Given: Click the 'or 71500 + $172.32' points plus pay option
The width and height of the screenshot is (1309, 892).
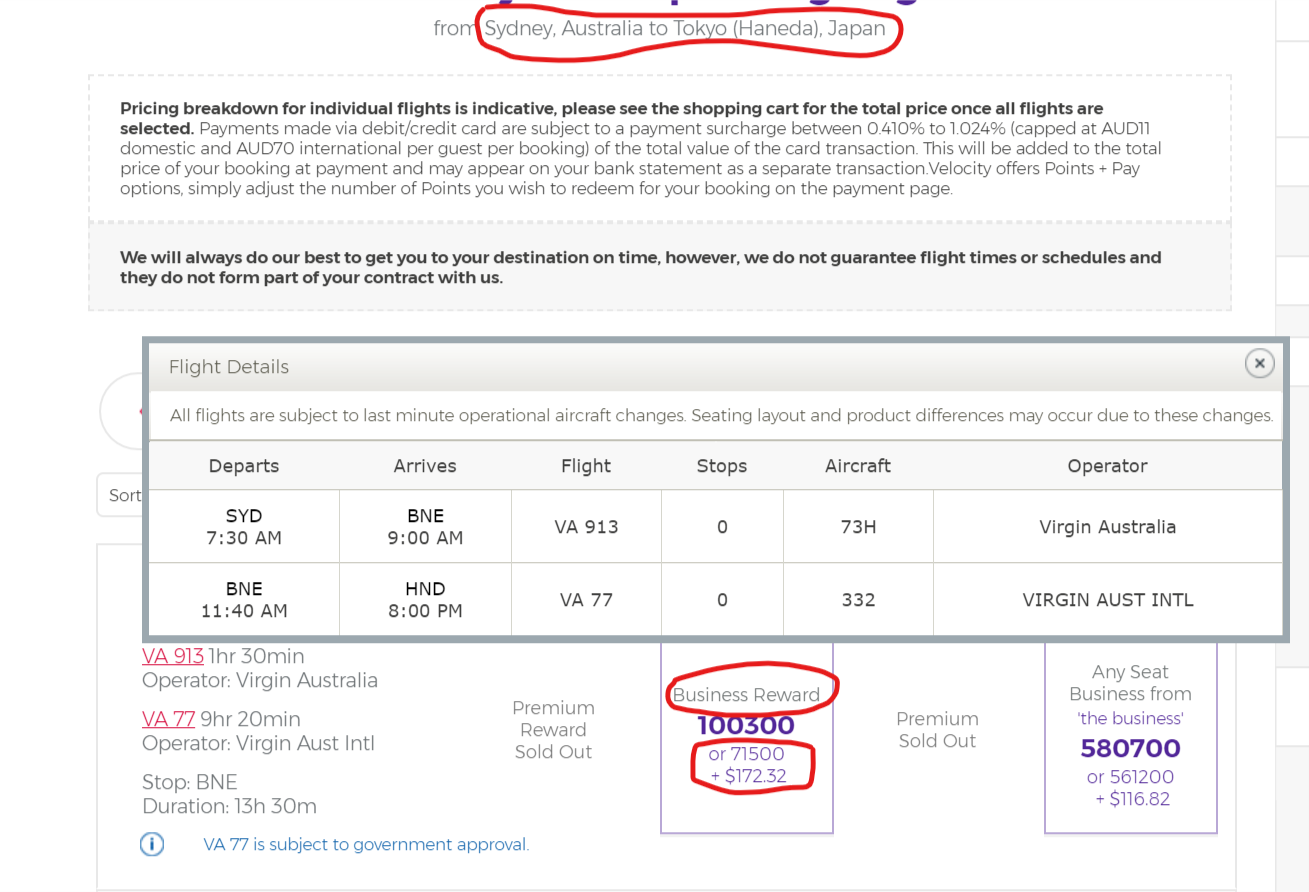Looking at the screenshot, I should 747,765.
